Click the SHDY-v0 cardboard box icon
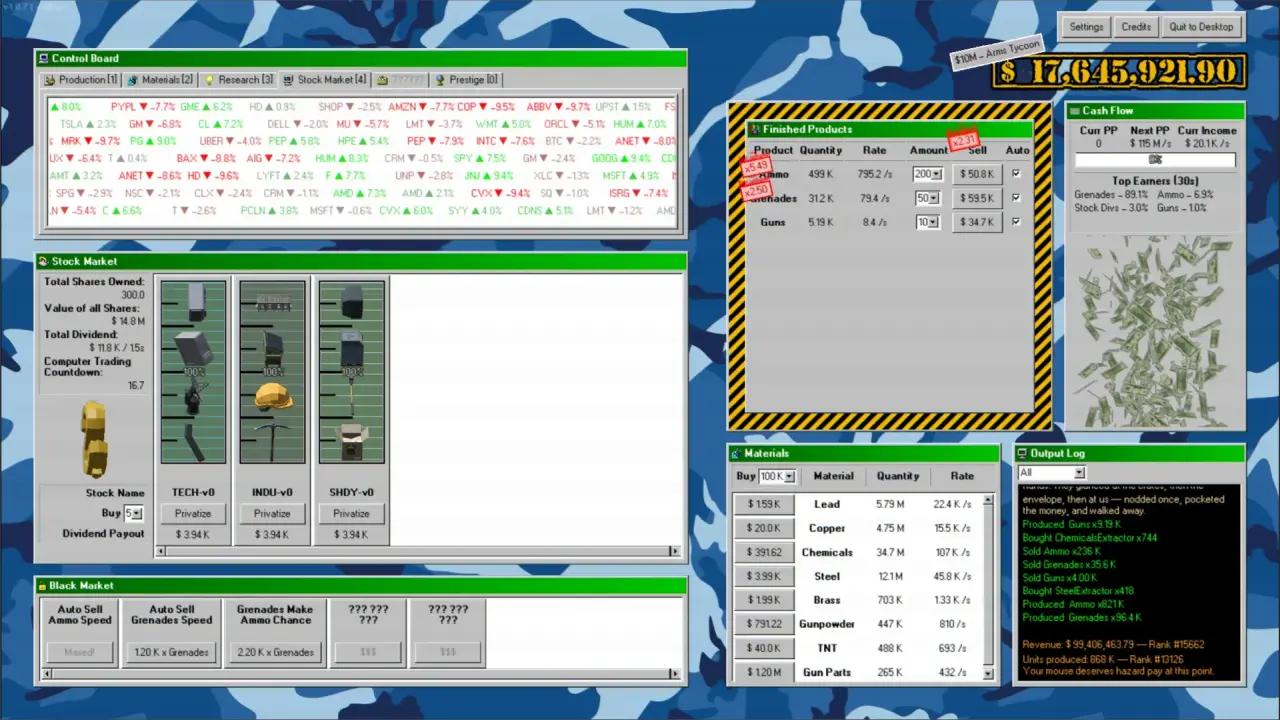1280x720 pixels. (x=351, y=441)
